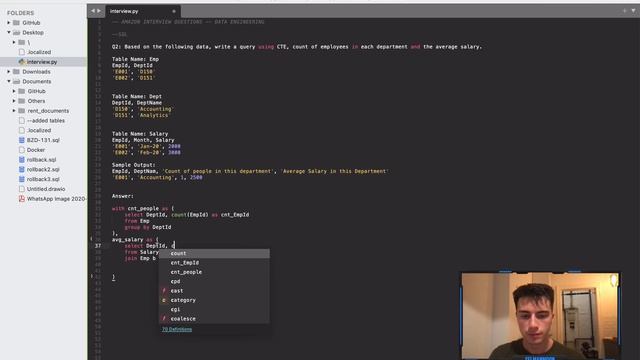Open the WhatsApp Image file
640x360 pixels.
(56, 199)
